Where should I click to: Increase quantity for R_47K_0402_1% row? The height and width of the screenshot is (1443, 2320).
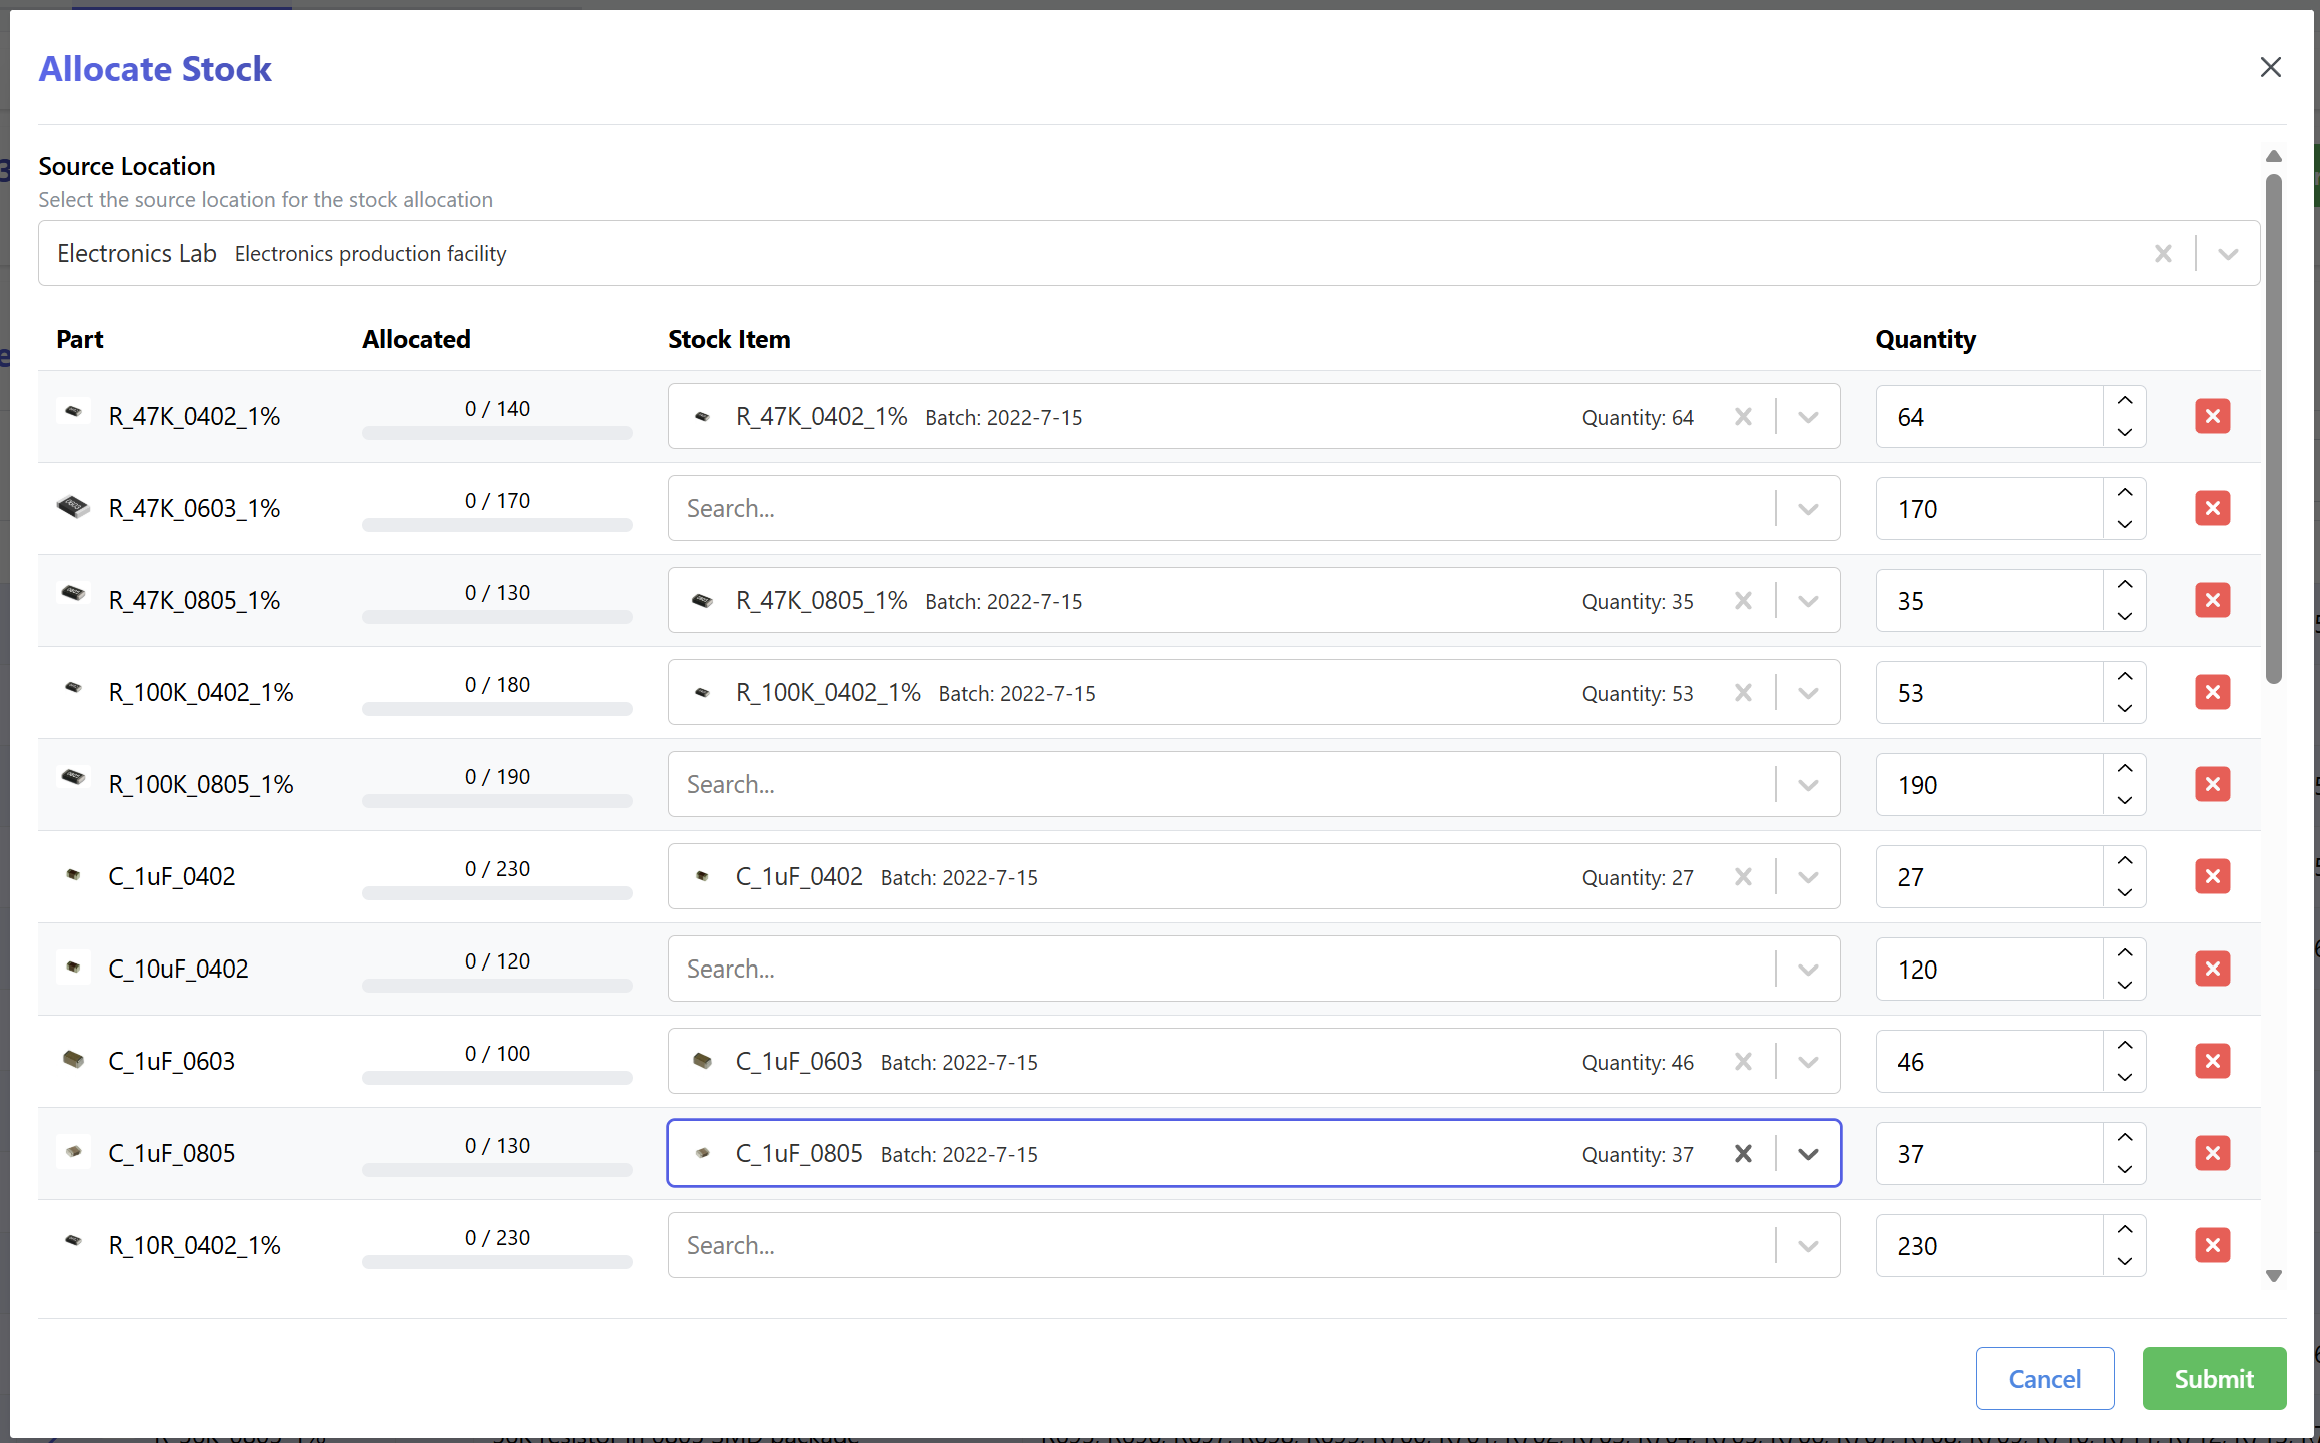[2125, 401]
